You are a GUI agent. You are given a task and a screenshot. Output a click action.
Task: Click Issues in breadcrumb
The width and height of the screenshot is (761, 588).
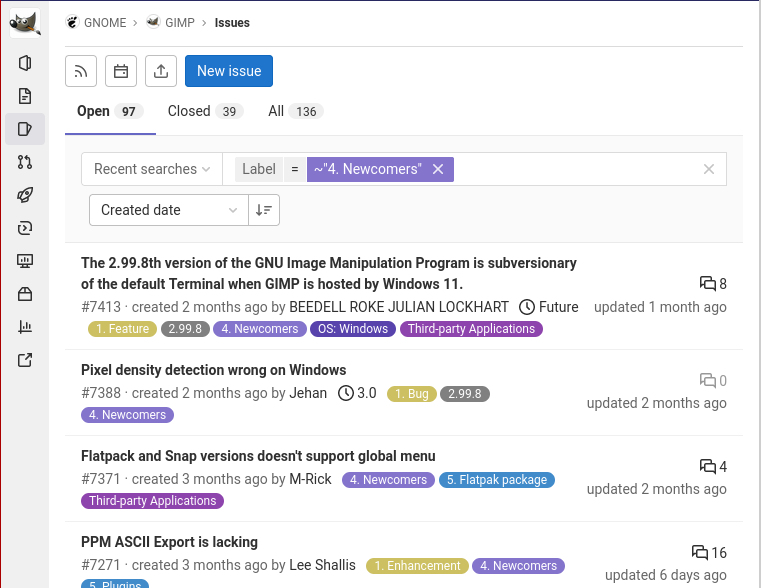point(232,23)
